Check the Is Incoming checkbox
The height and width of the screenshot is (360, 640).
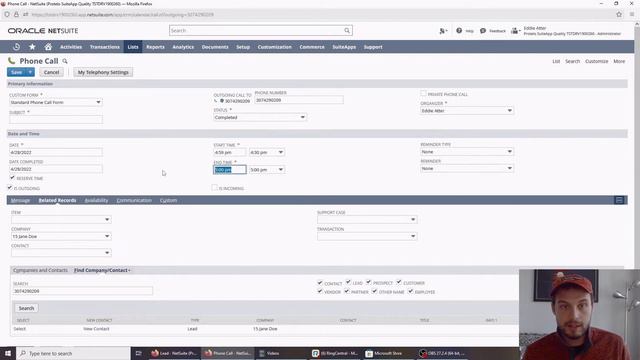point(215,188)
